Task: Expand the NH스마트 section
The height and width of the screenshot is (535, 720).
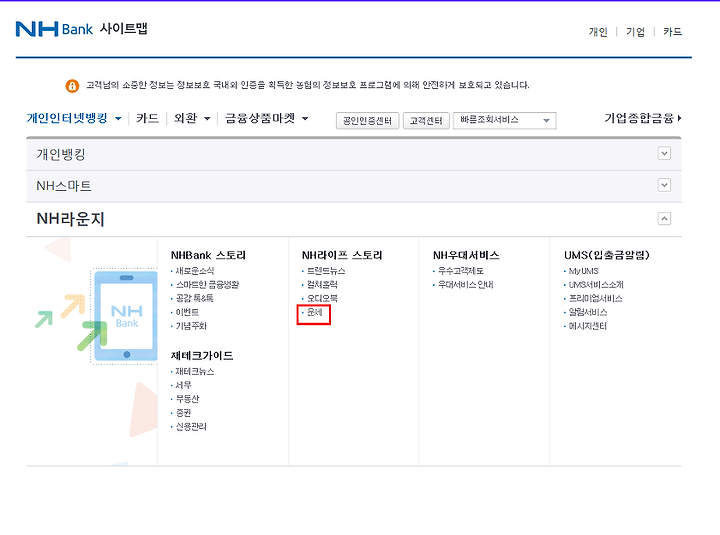Action: coord(664,185)
